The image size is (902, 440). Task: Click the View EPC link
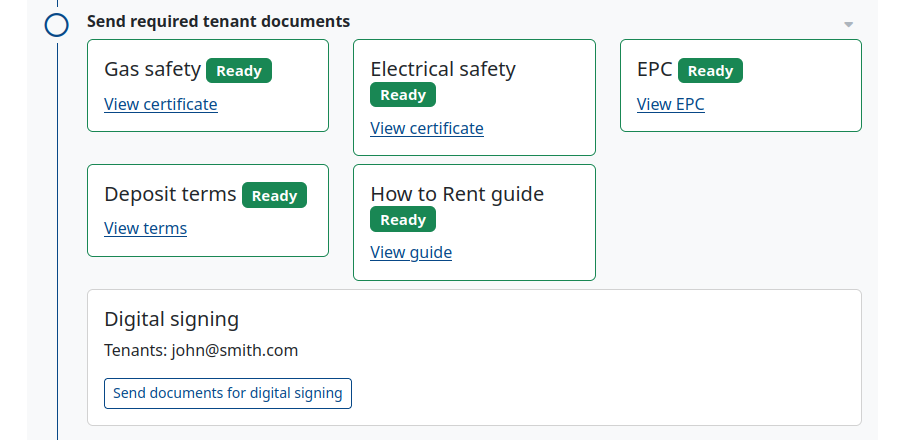(x=671, y=104)
